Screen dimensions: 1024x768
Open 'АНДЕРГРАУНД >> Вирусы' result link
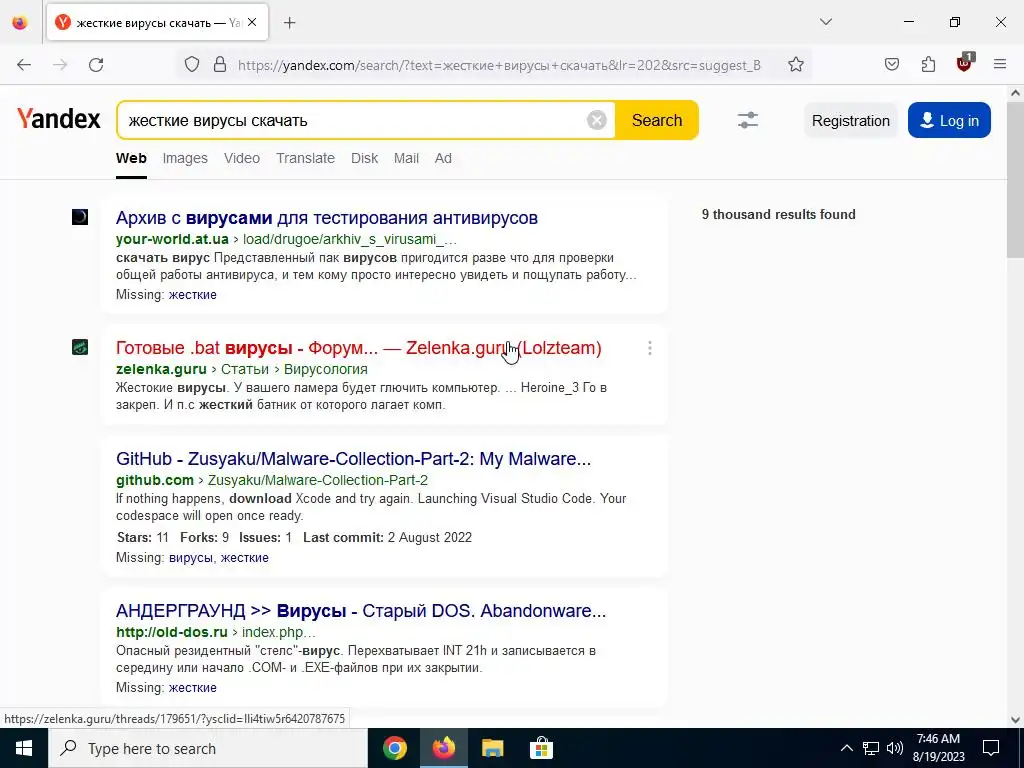pyautogui.click(x=361, y=611)
